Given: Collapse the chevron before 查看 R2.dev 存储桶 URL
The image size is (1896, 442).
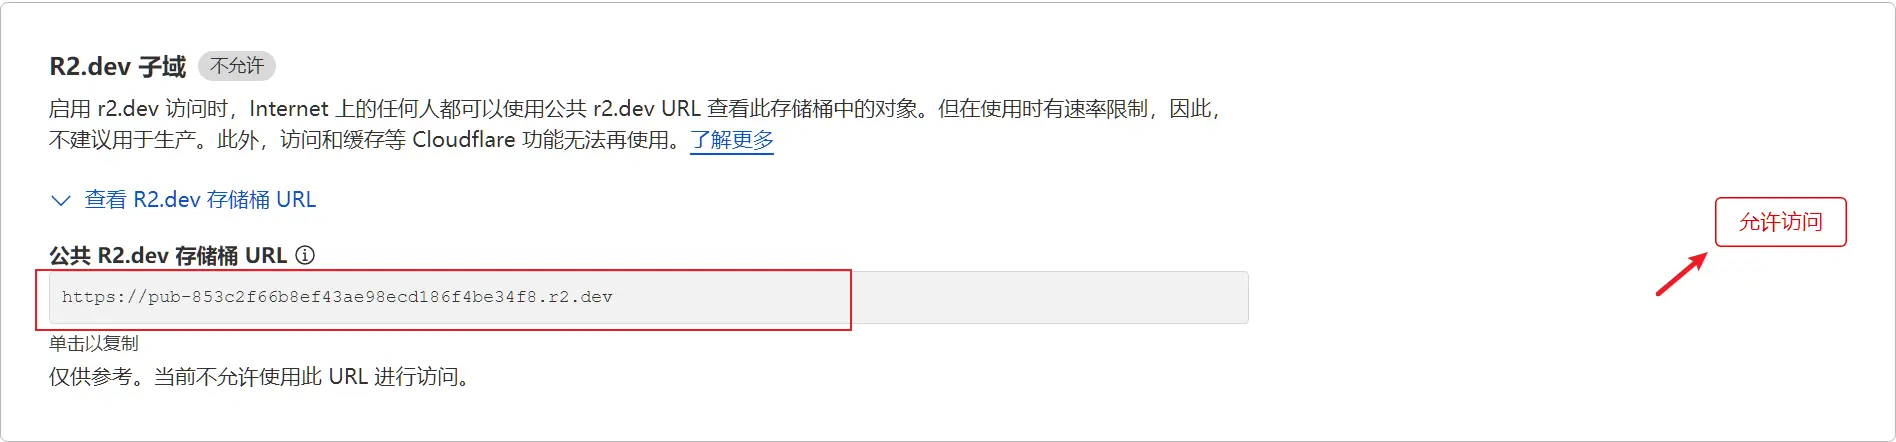Looking at the screenshot, I should click(61, 200).
